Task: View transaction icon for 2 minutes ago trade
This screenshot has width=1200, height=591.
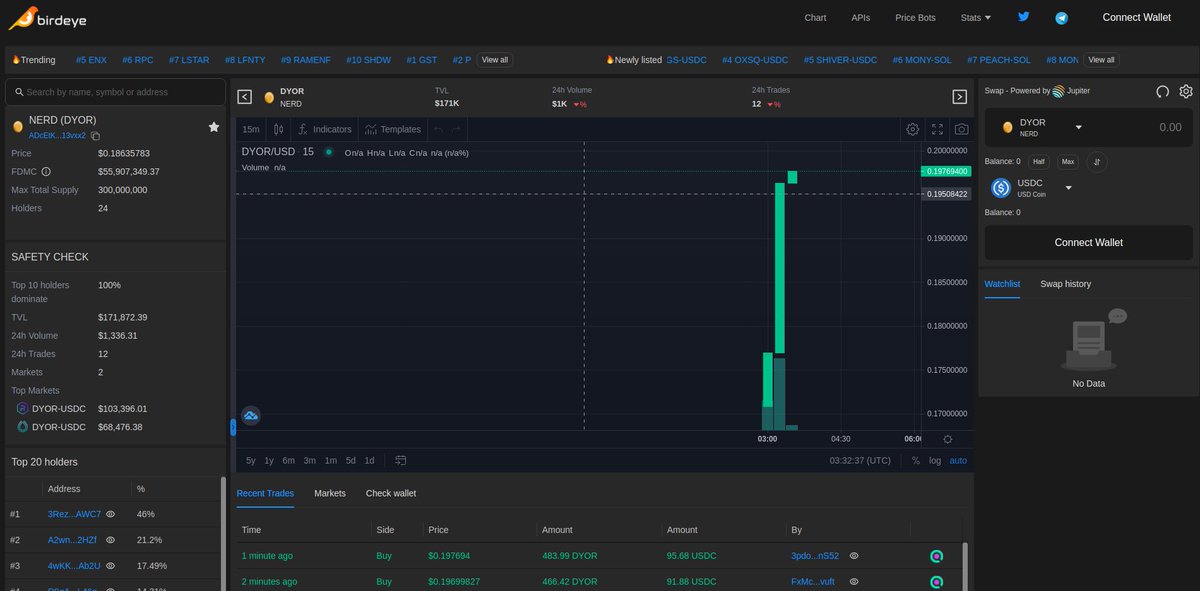Action: [937, 582]
